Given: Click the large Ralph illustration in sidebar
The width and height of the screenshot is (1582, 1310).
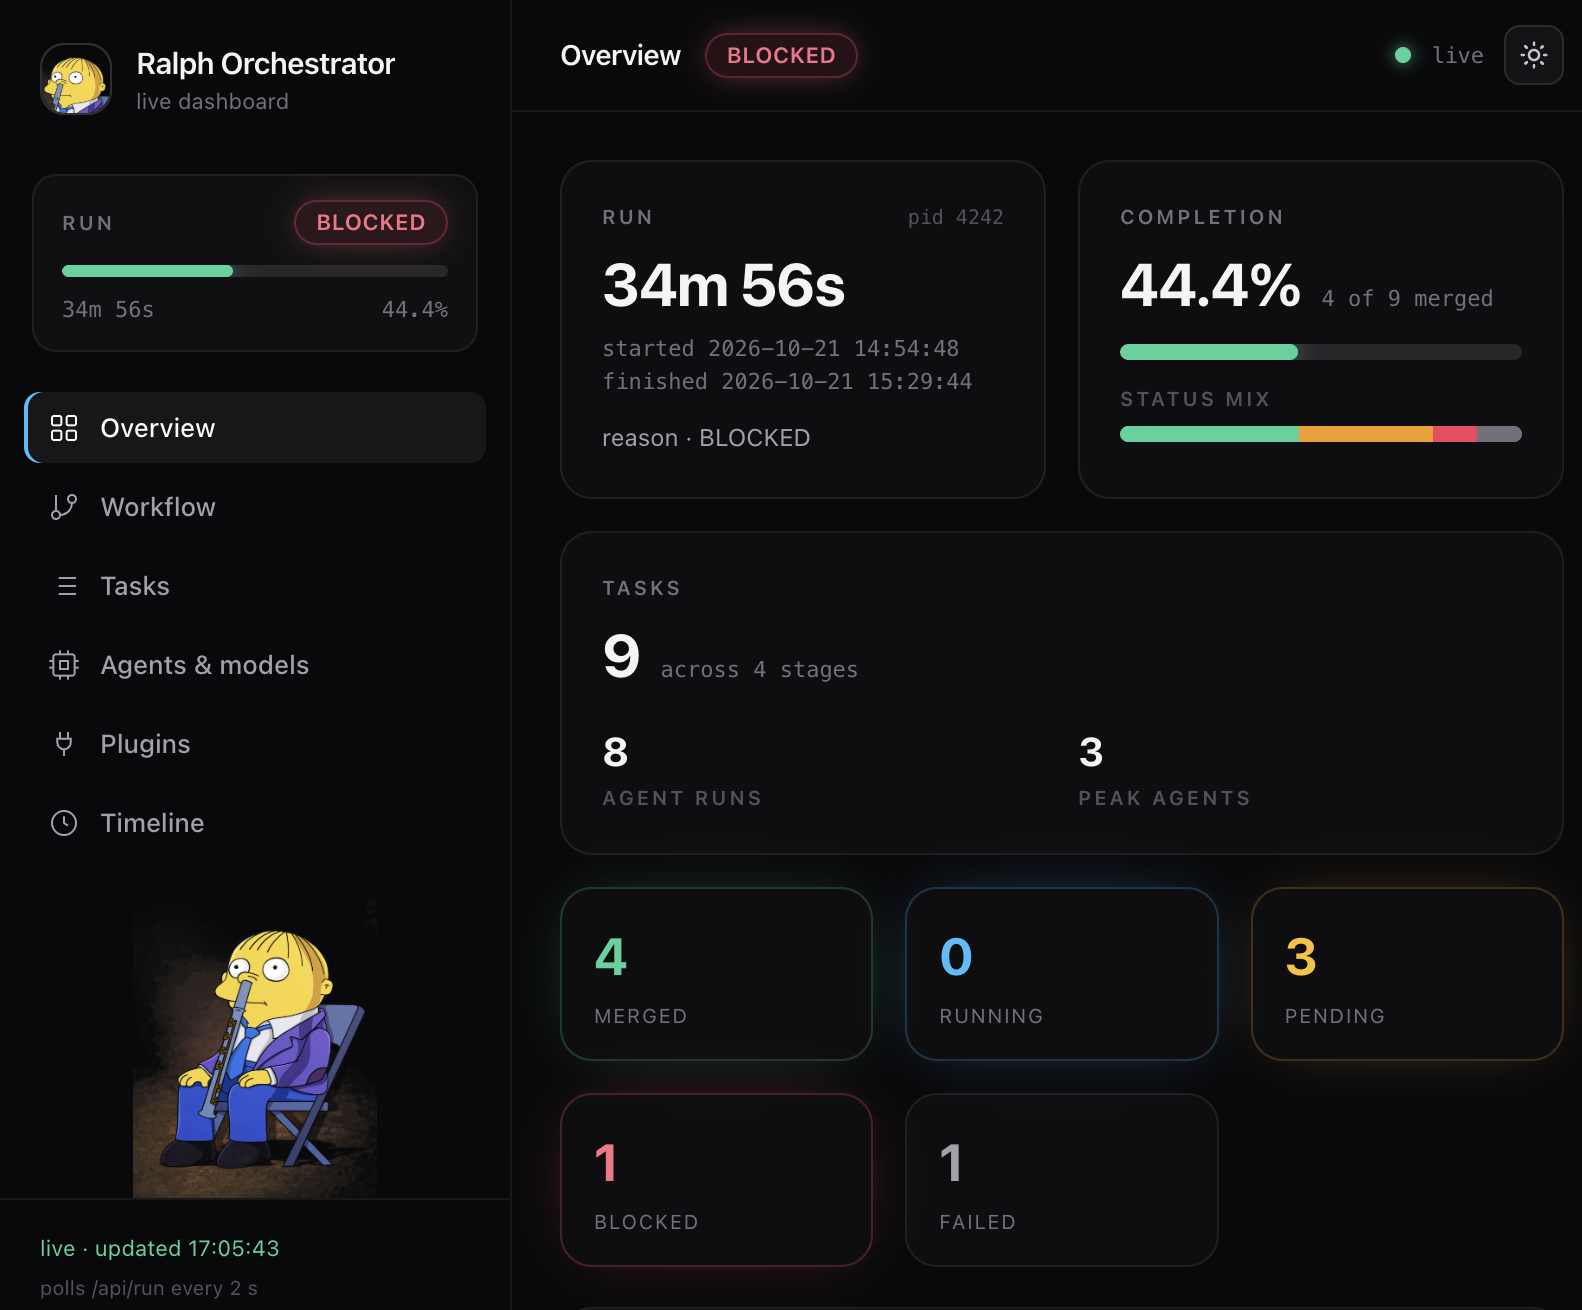Looking at the screenshot, I should tap(255, 1048).
